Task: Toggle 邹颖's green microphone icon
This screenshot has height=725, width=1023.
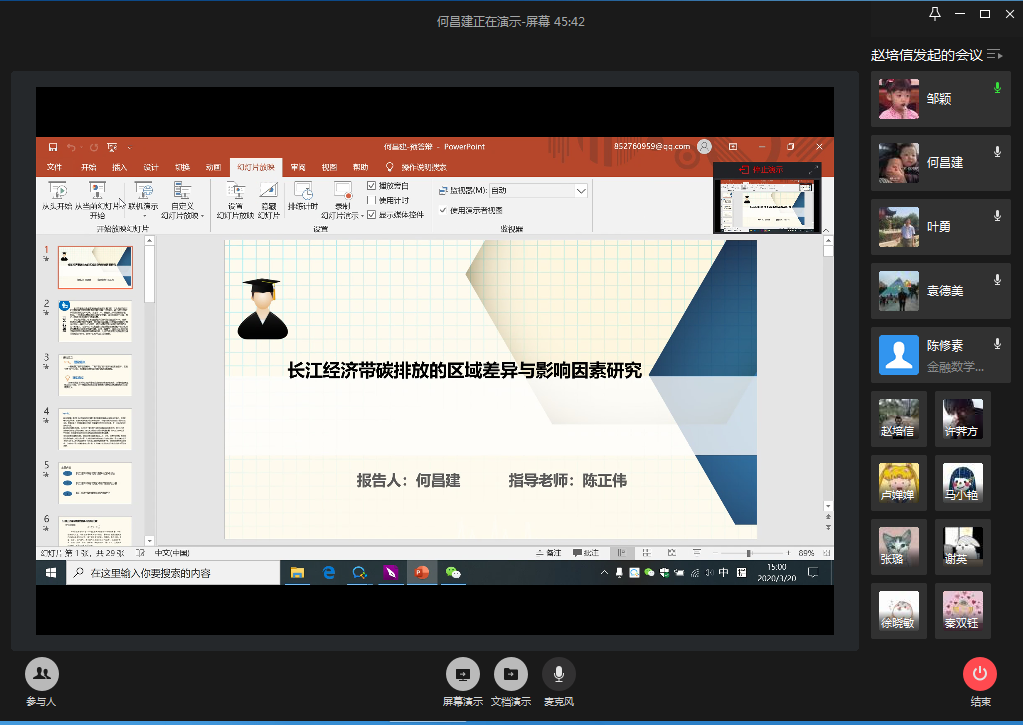Action: [997, 89]
